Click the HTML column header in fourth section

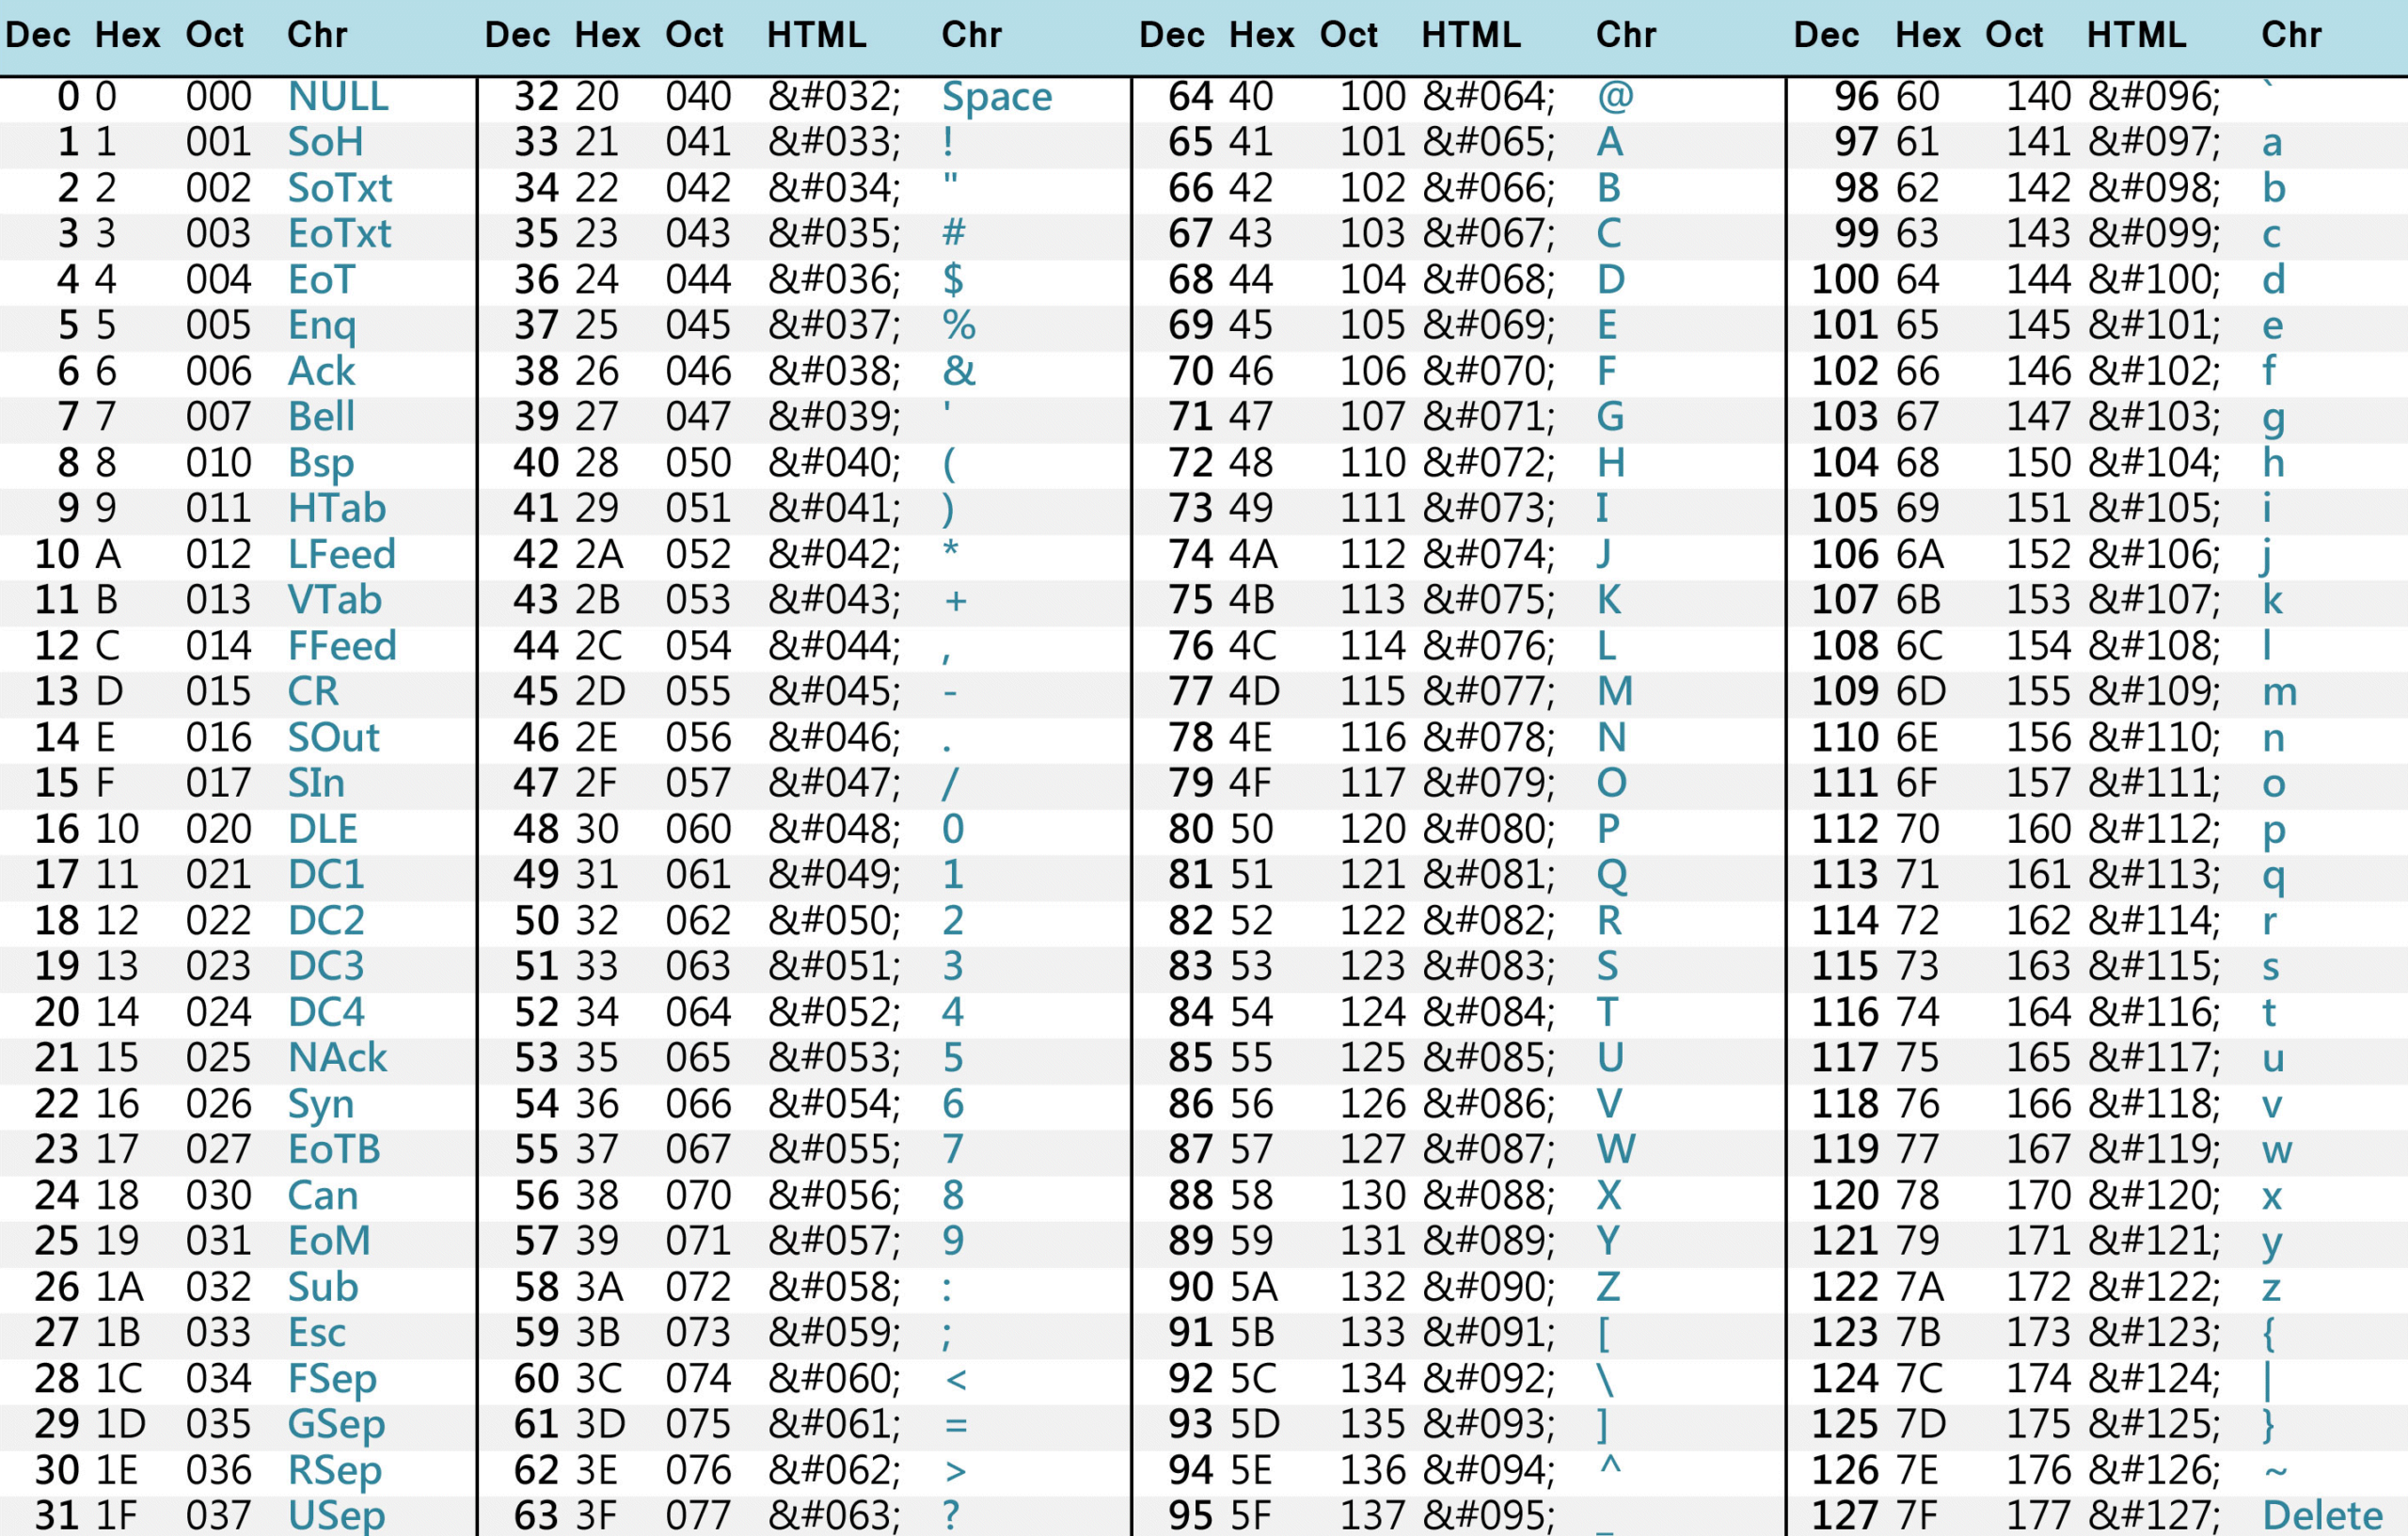point(2137,35)
